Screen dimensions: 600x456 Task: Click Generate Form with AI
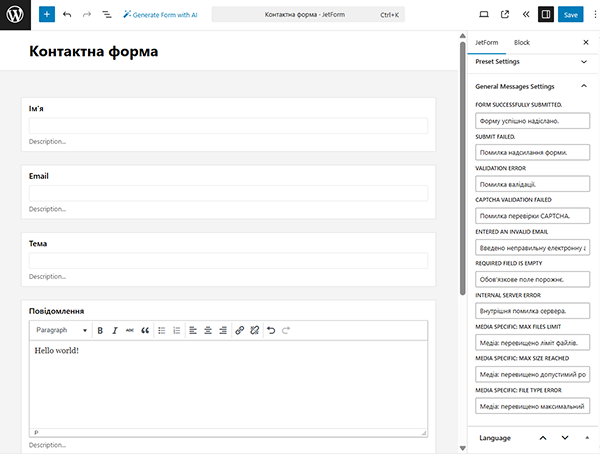(x=160, y=15)
